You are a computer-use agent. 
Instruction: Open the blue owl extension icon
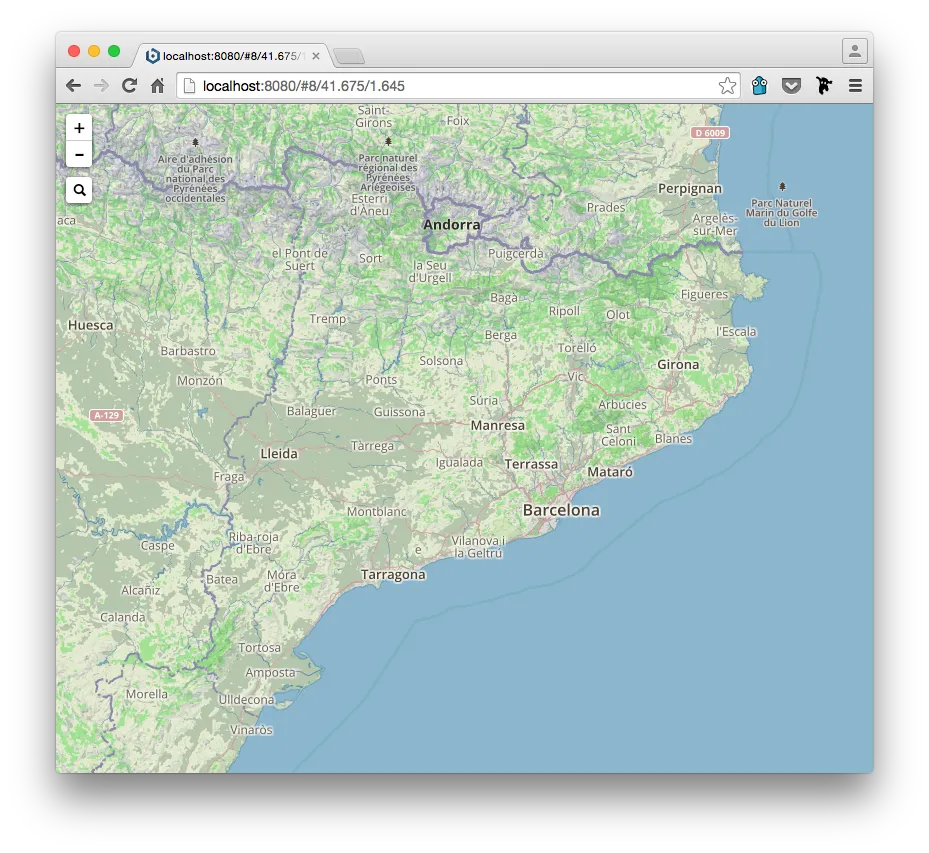(760, 86)
